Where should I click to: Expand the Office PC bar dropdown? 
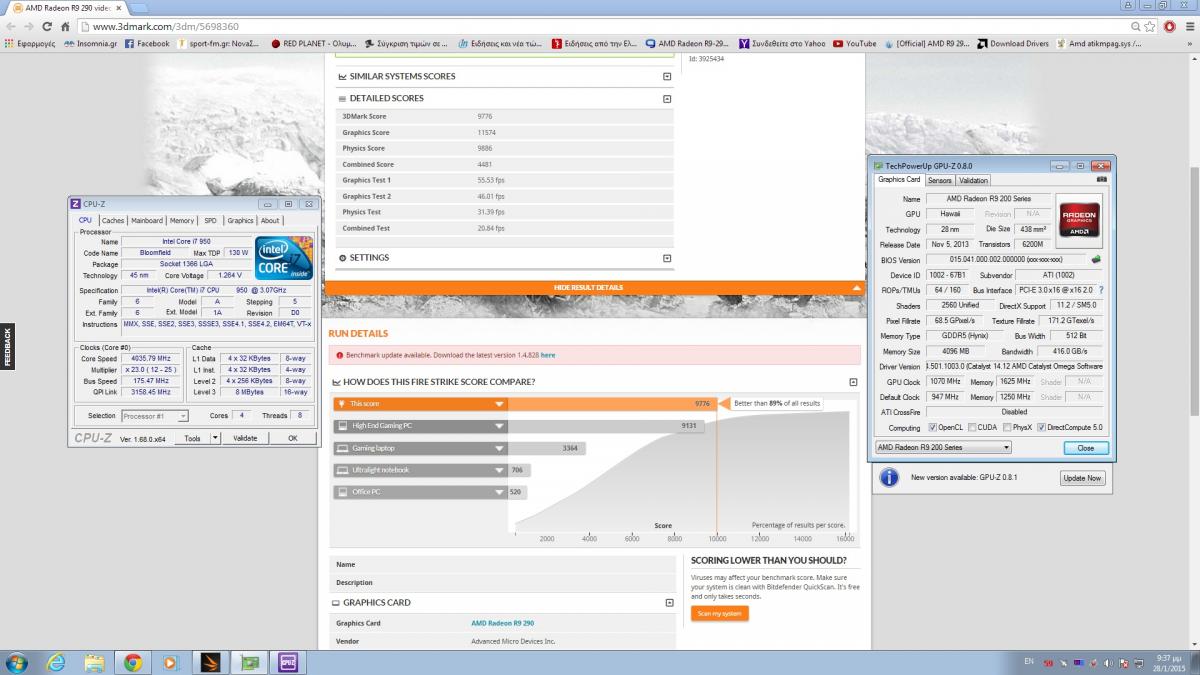click(x=499, y=492)
